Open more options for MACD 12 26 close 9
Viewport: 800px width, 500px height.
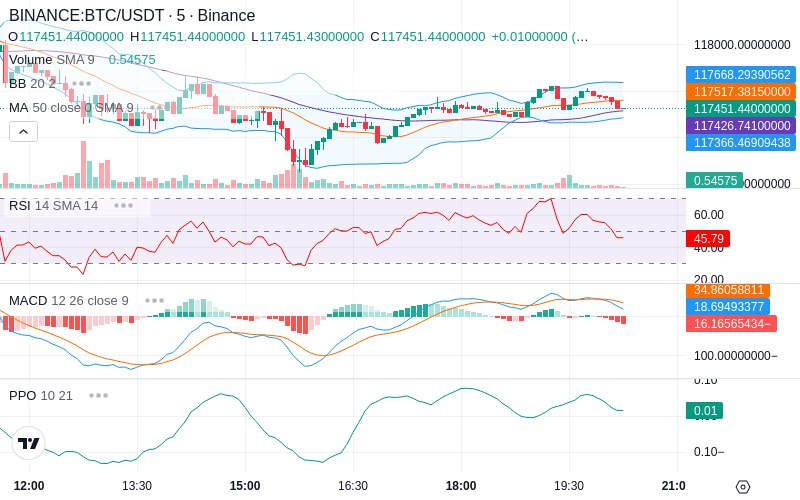click(x=154, y=301)
